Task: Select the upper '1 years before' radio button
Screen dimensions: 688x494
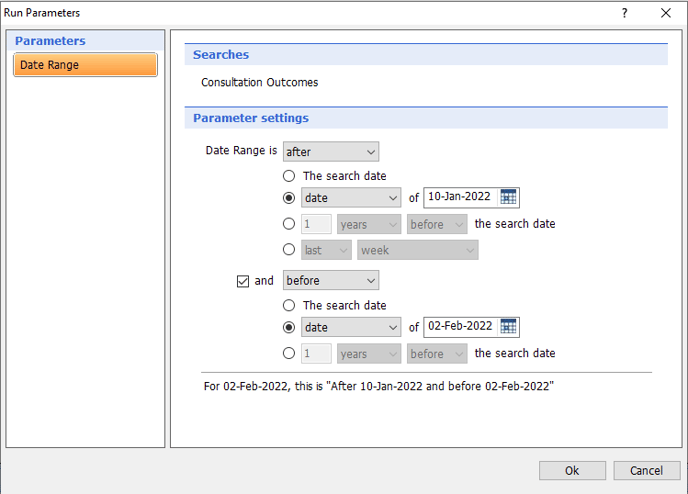Action: tap(289, 224)
